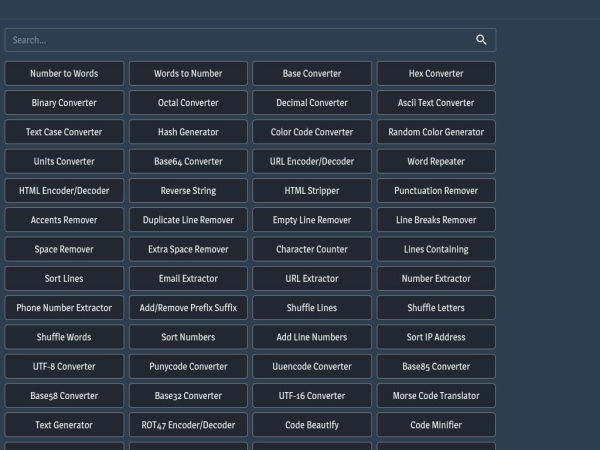Viewport: 600px width, 450px height.
Task: Open the Sort IP Address tool
Action: (x=436, y=338)
